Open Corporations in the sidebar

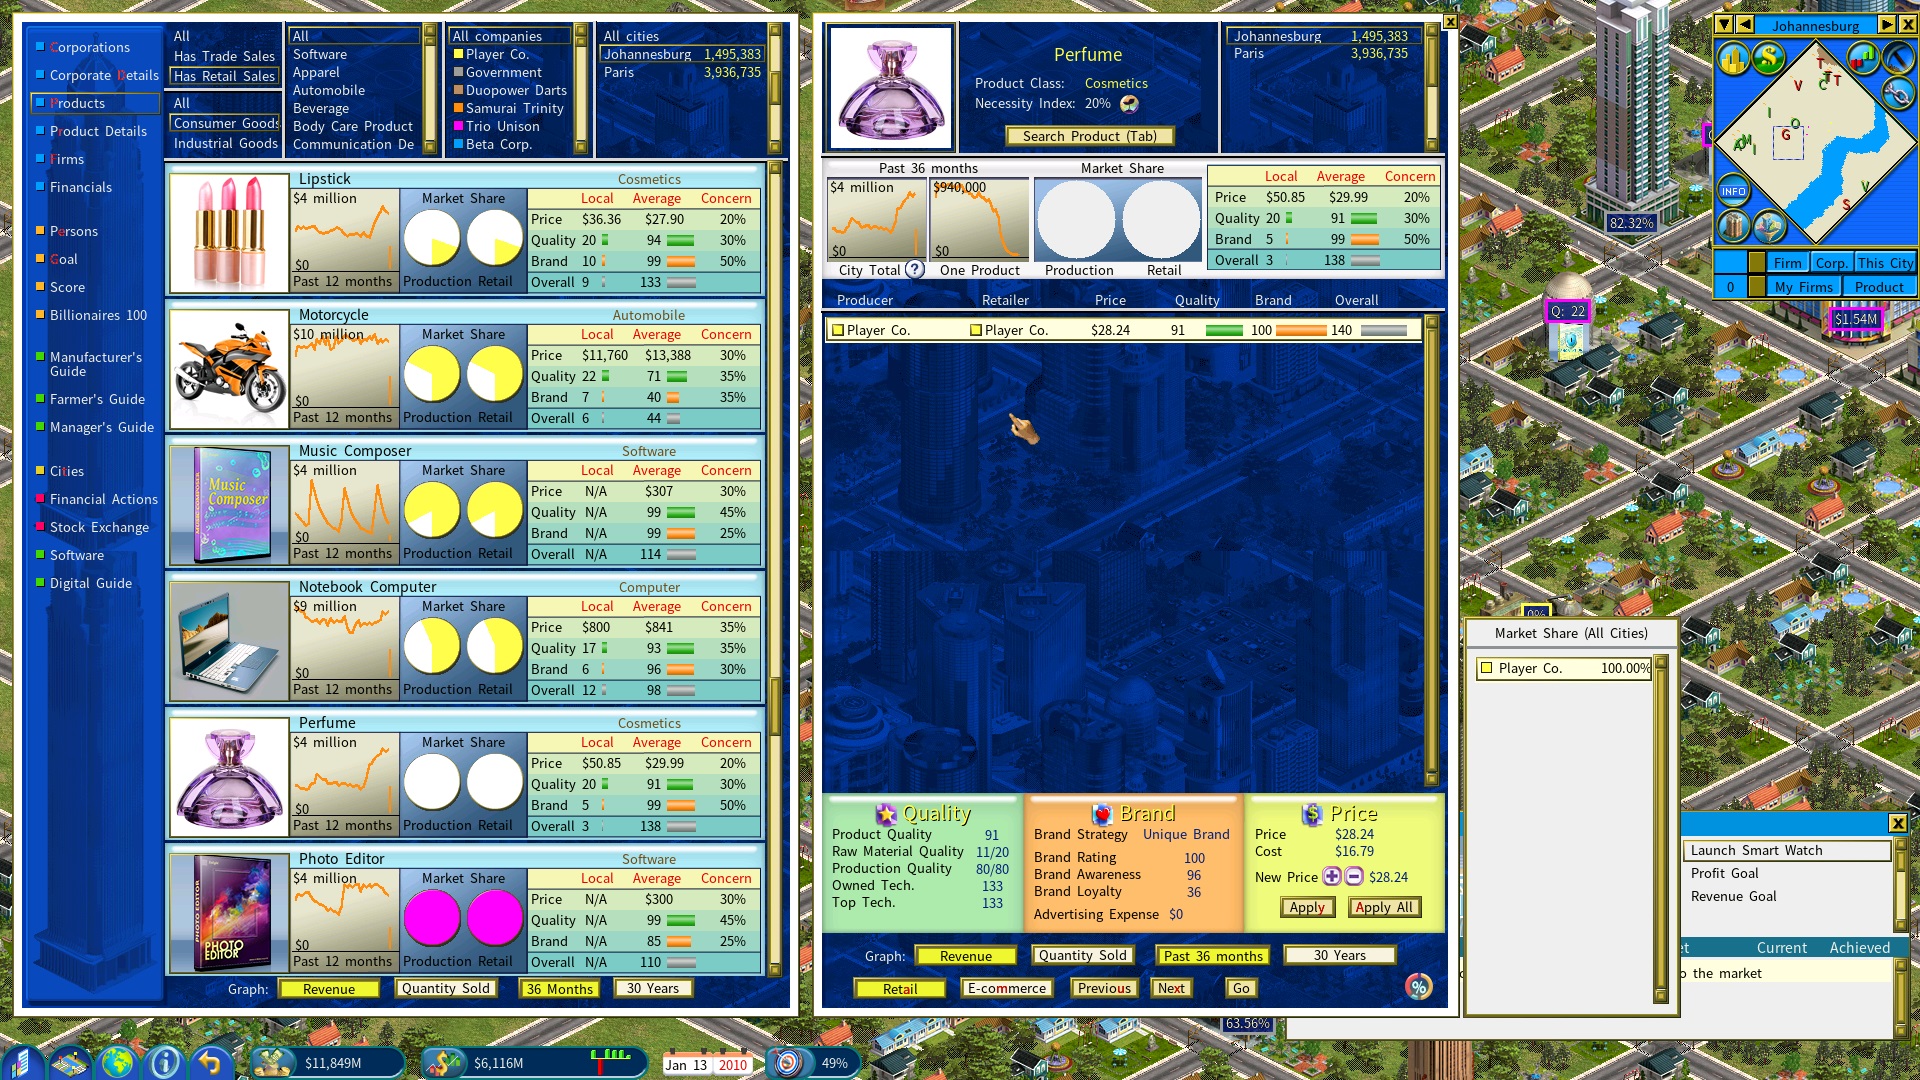pos(90,47)
